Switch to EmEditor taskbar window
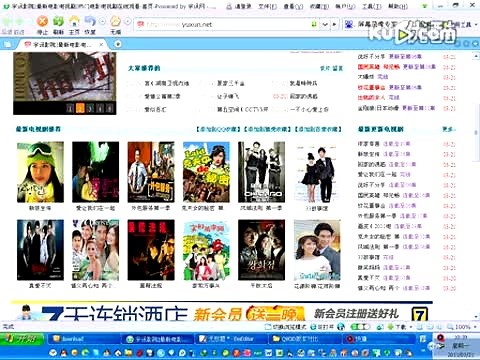The width and height of the screenshot is (480, 360). click(x=230, y=339)
